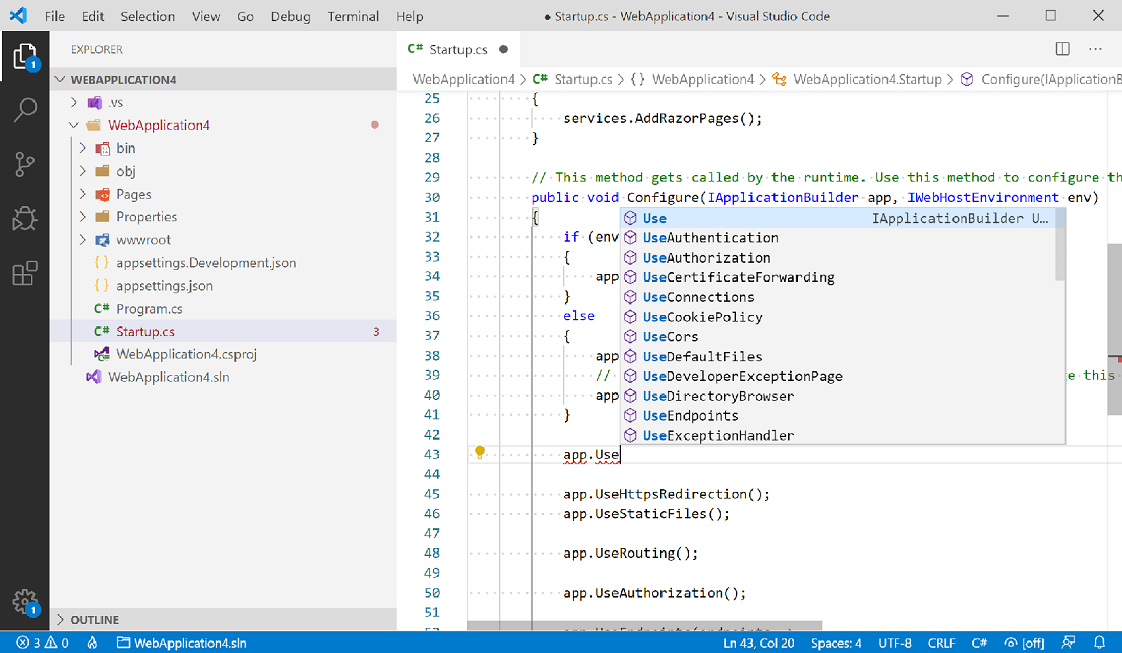Open the Search view in activity bar

[25, 108]
